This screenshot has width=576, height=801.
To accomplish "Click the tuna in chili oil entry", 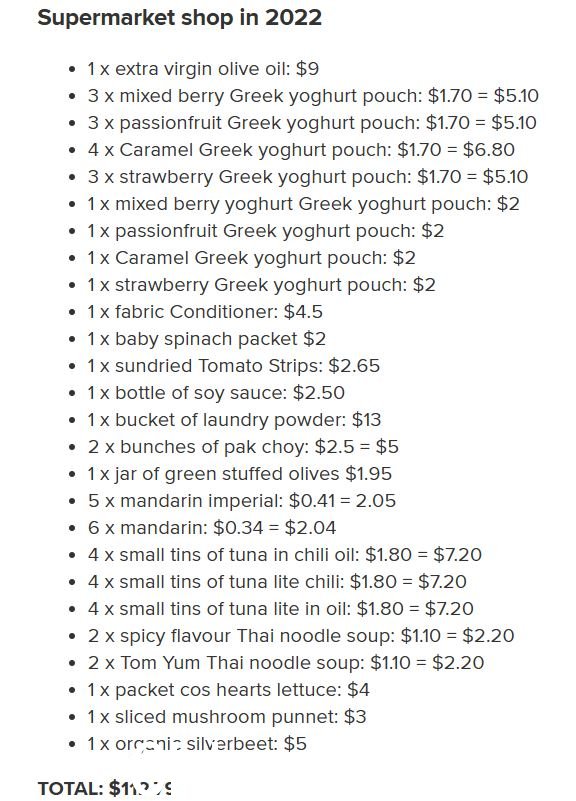I will [284, 555].
